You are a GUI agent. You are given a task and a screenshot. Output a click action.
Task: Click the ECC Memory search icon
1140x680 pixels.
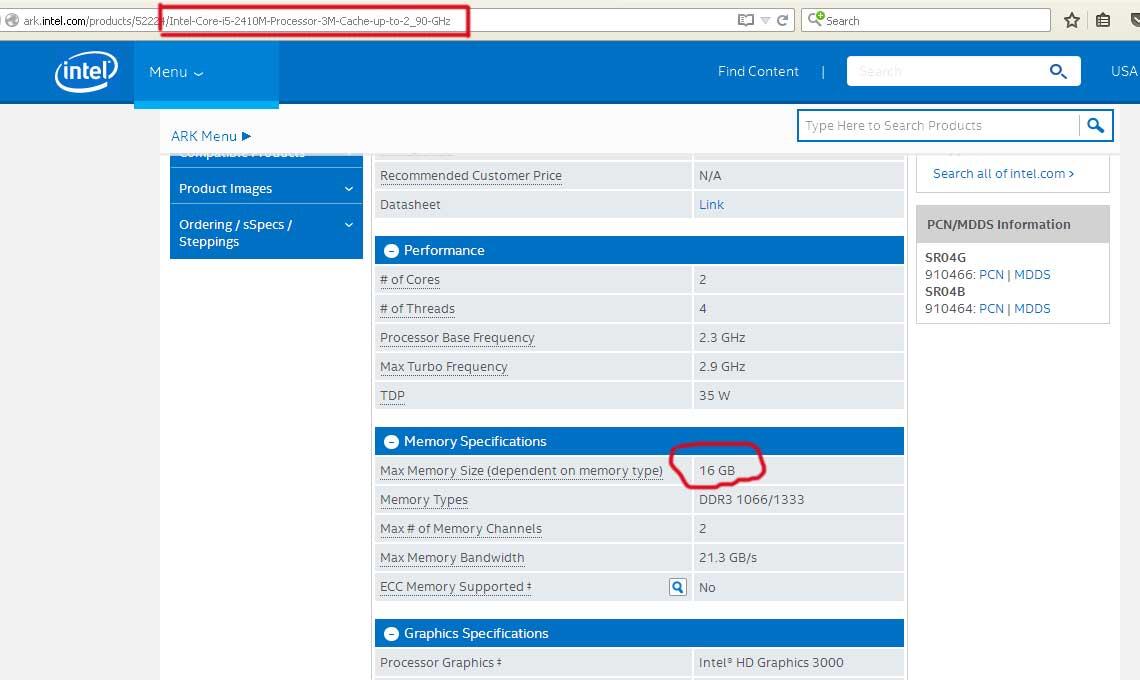678,587
